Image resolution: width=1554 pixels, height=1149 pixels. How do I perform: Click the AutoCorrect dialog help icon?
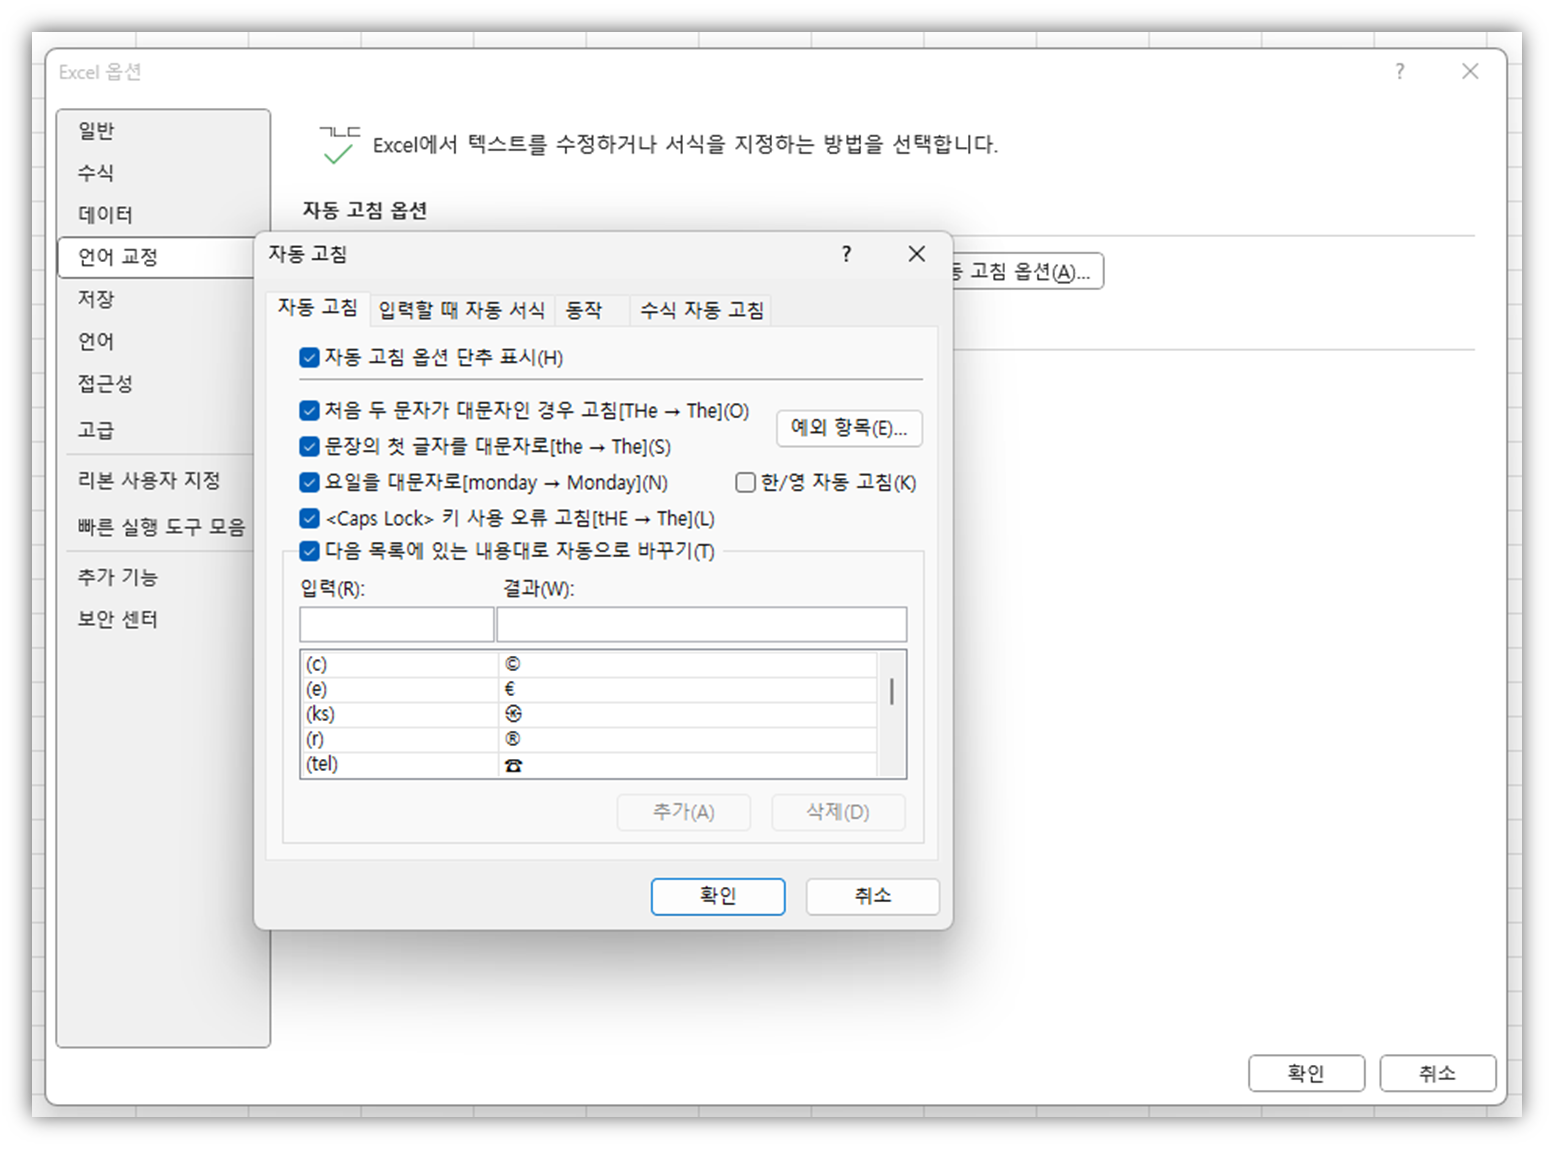pyautogui.click(x=846, y=254)
